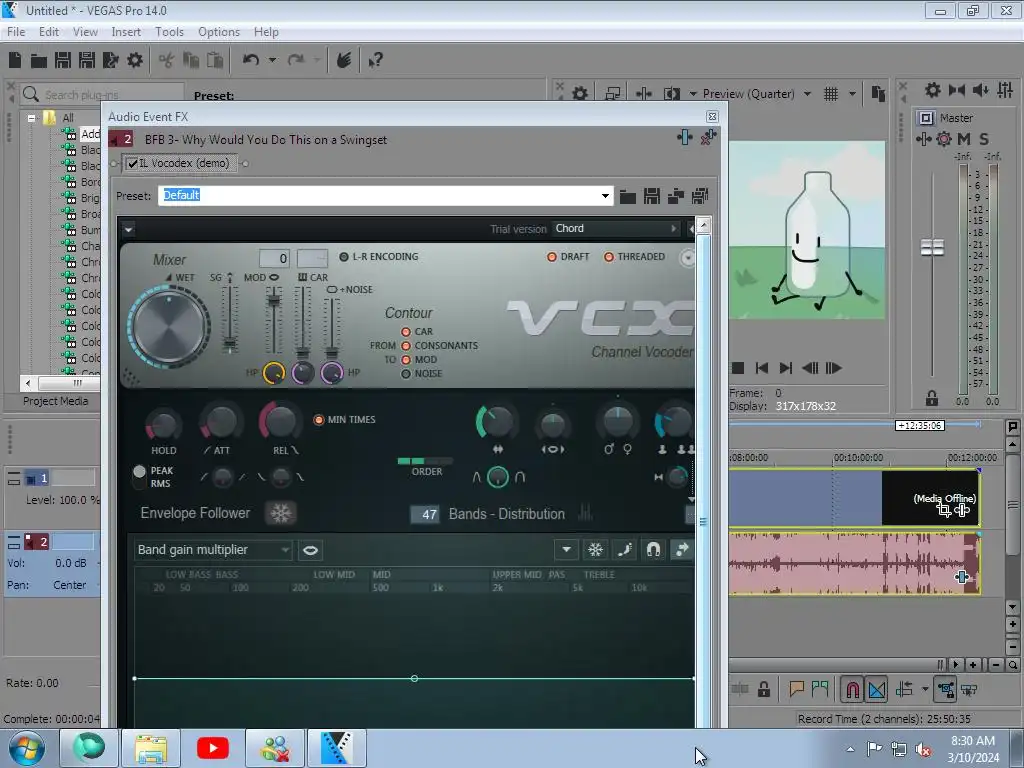Click the Master FX icon in mixer
Screen dimensions: 1024x768
point(923,139)
